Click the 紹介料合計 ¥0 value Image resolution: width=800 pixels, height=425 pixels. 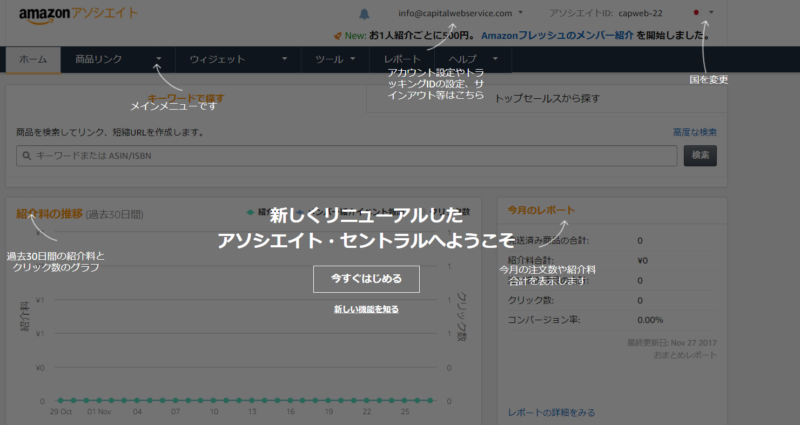(x=642, y=261)
